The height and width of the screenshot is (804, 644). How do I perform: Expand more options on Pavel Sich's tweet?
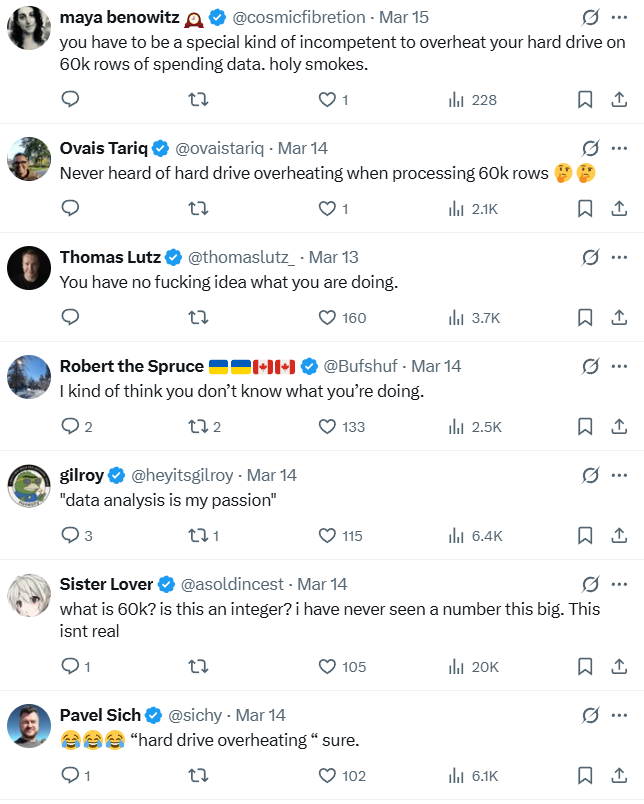click(621, 715)
